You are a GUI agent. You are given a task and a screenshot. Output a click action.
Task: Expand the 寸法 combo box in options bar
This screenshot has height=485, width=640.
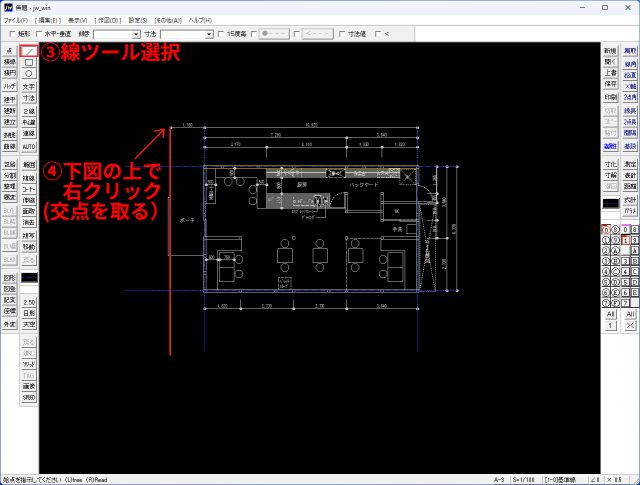pyautogui.click(x=208, y=34)
